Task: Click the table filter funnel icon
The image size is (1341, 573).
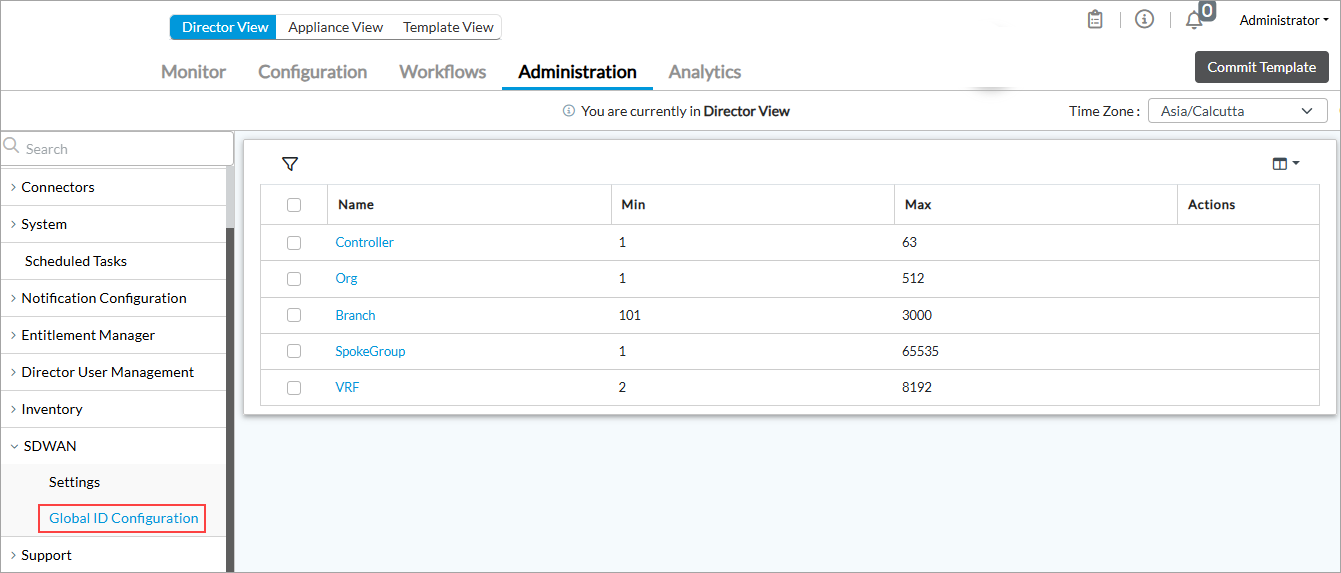Action: (x=290, y=164)
